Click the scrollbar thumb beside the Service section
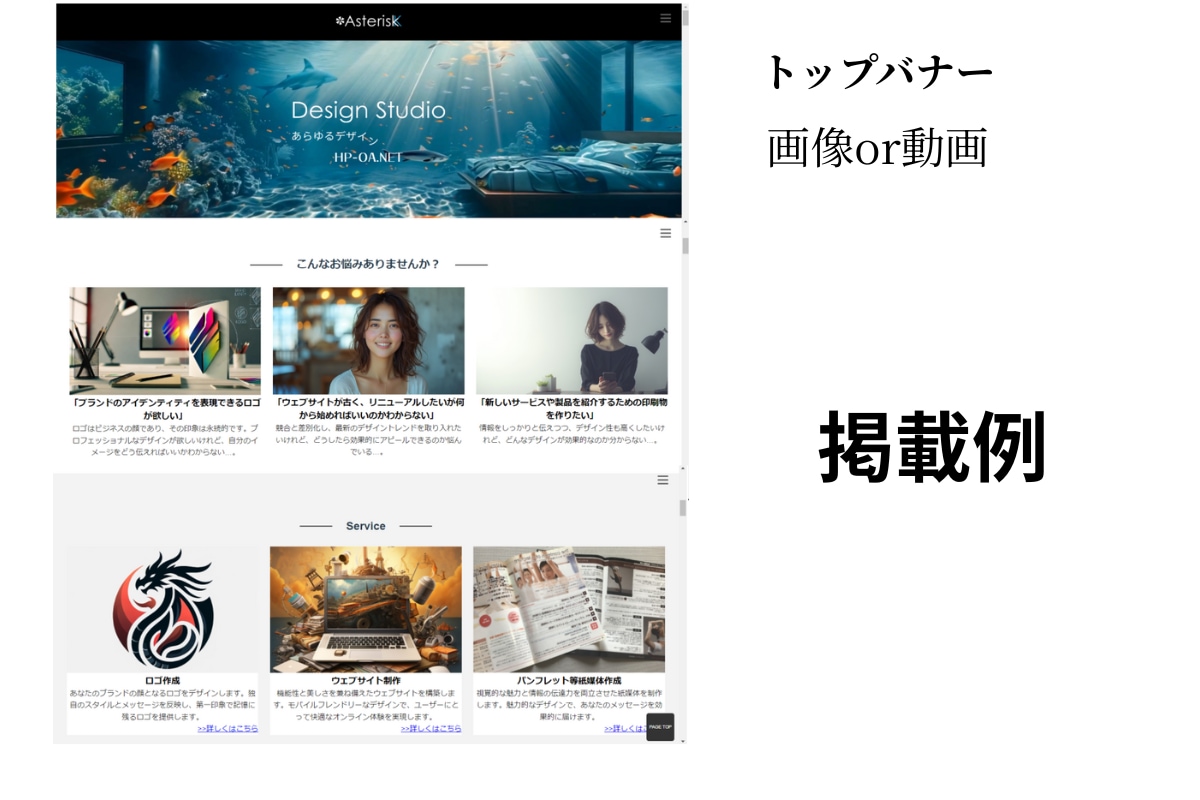This screenshot has width=1200, height=800. [x=684, y=508]
